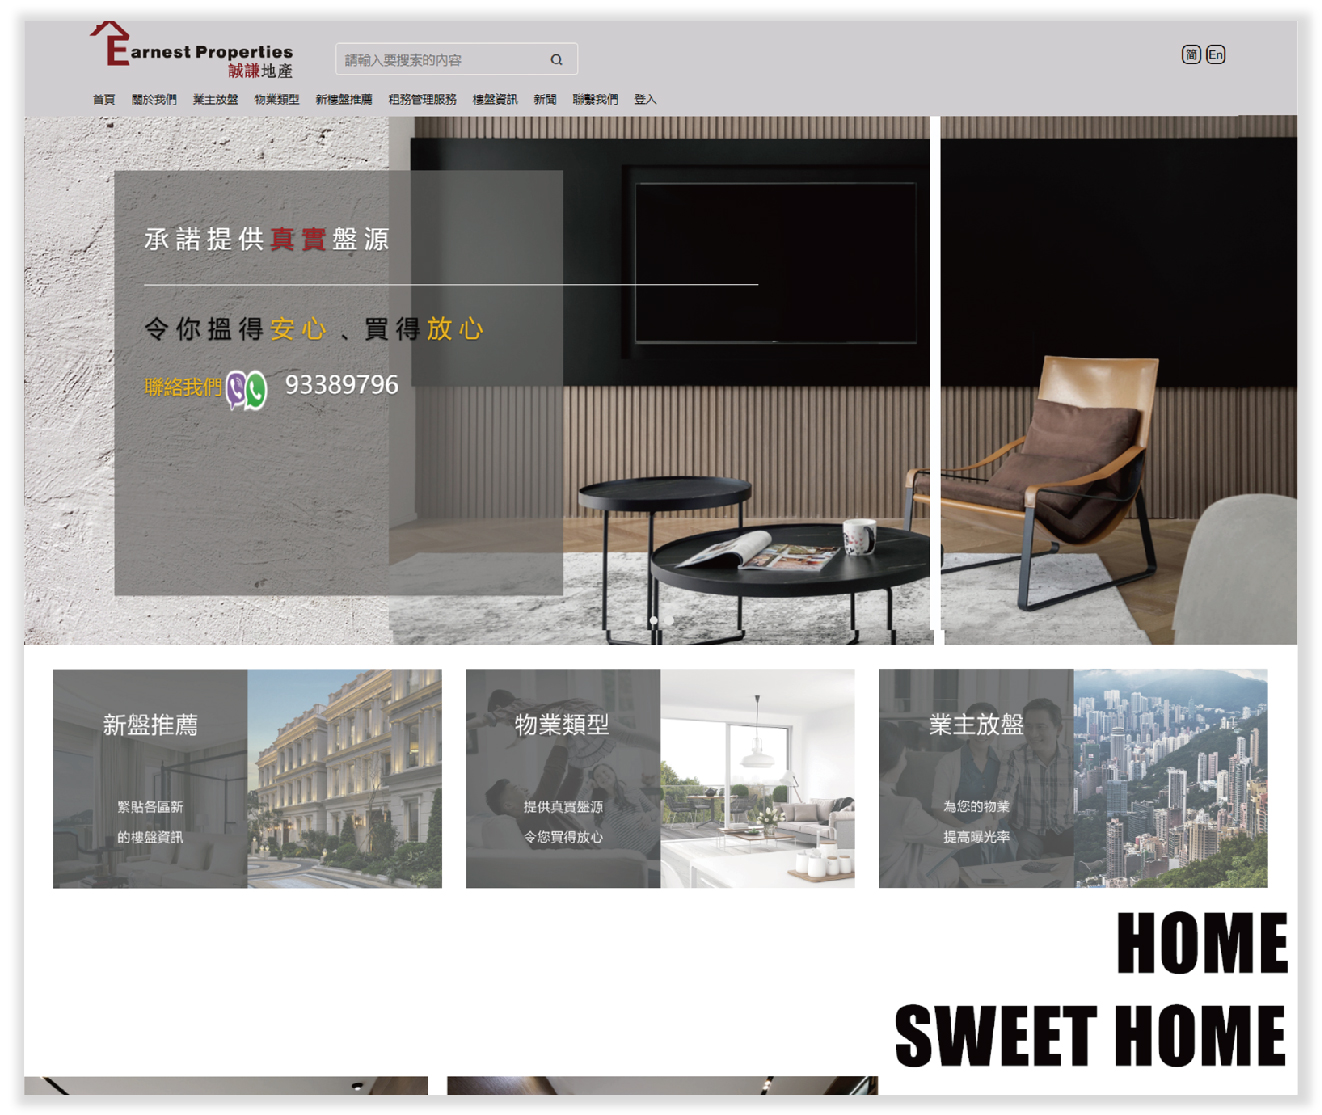Screen dimensions: 1322x1115
Task: Open 新樓盤推薦 in the navigation bar
Action: pos(344,100)
